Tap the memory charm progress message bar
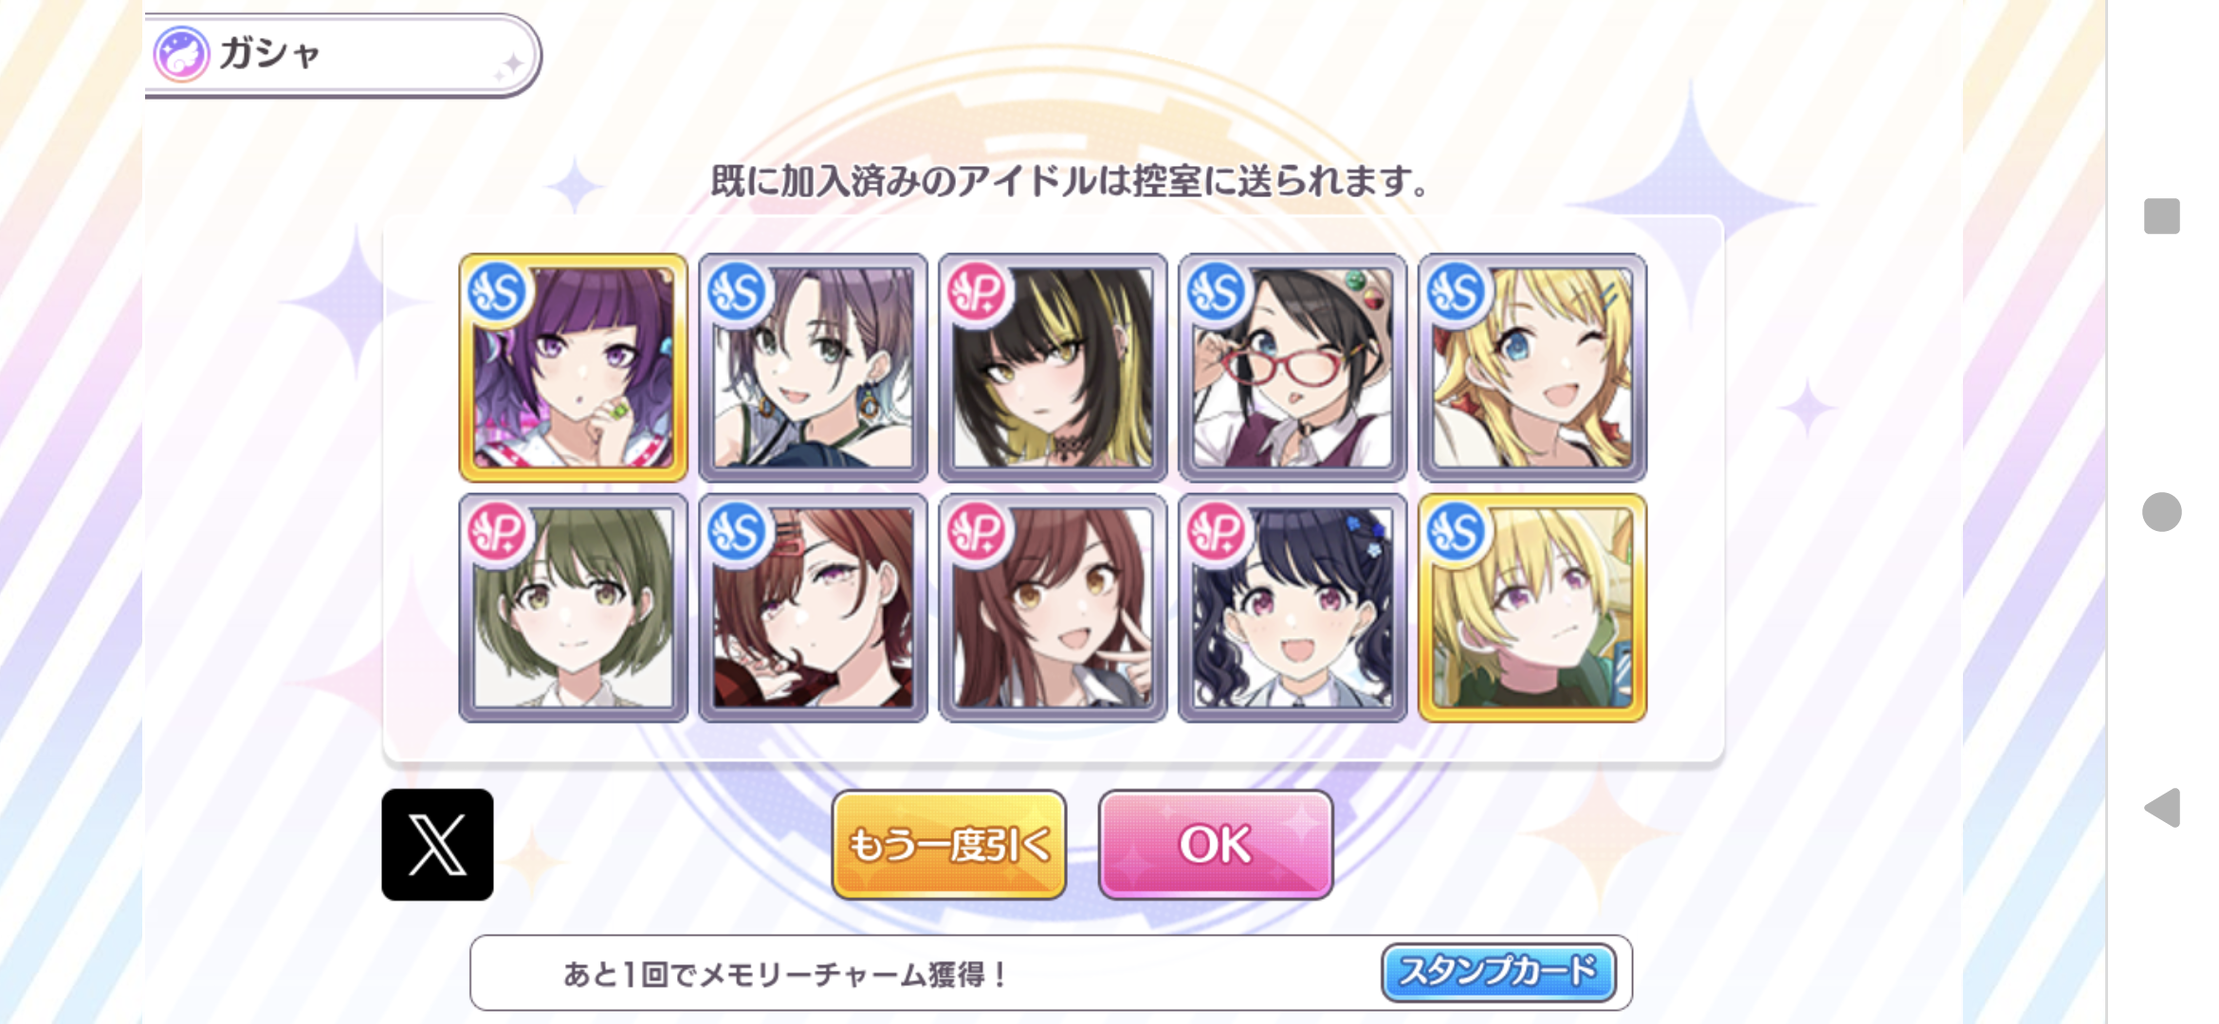This screenshot has width=2219, height=1024. click(1051, 973)
